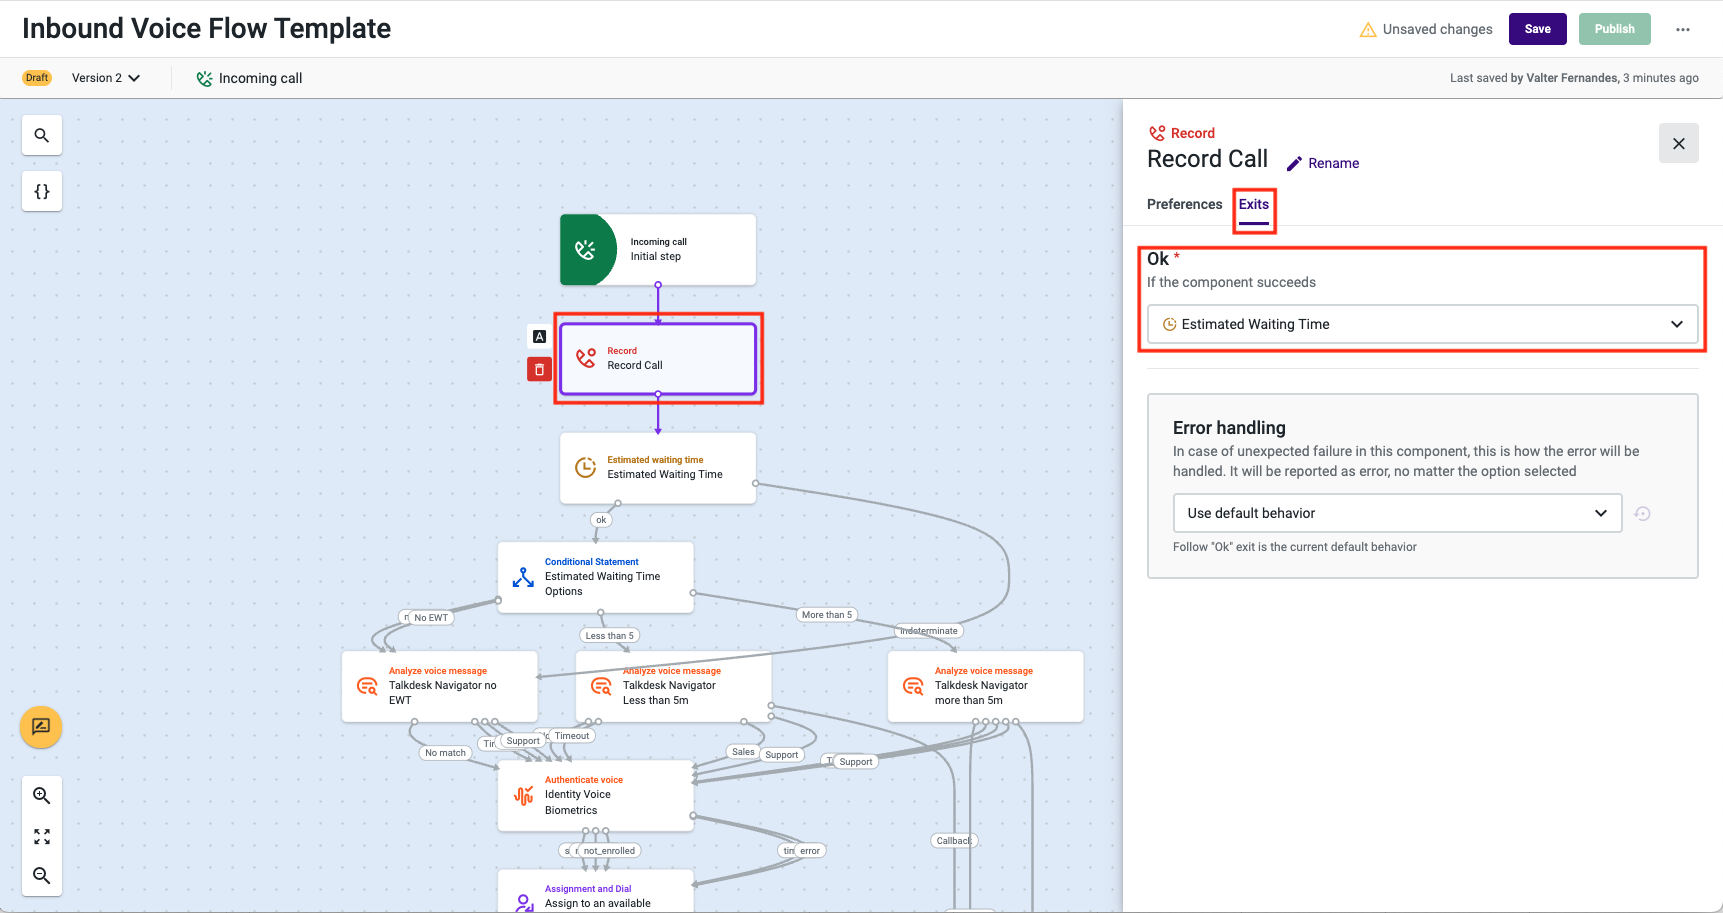
Task: Open the canvas search magnifier tool
Action: [42, 135]
